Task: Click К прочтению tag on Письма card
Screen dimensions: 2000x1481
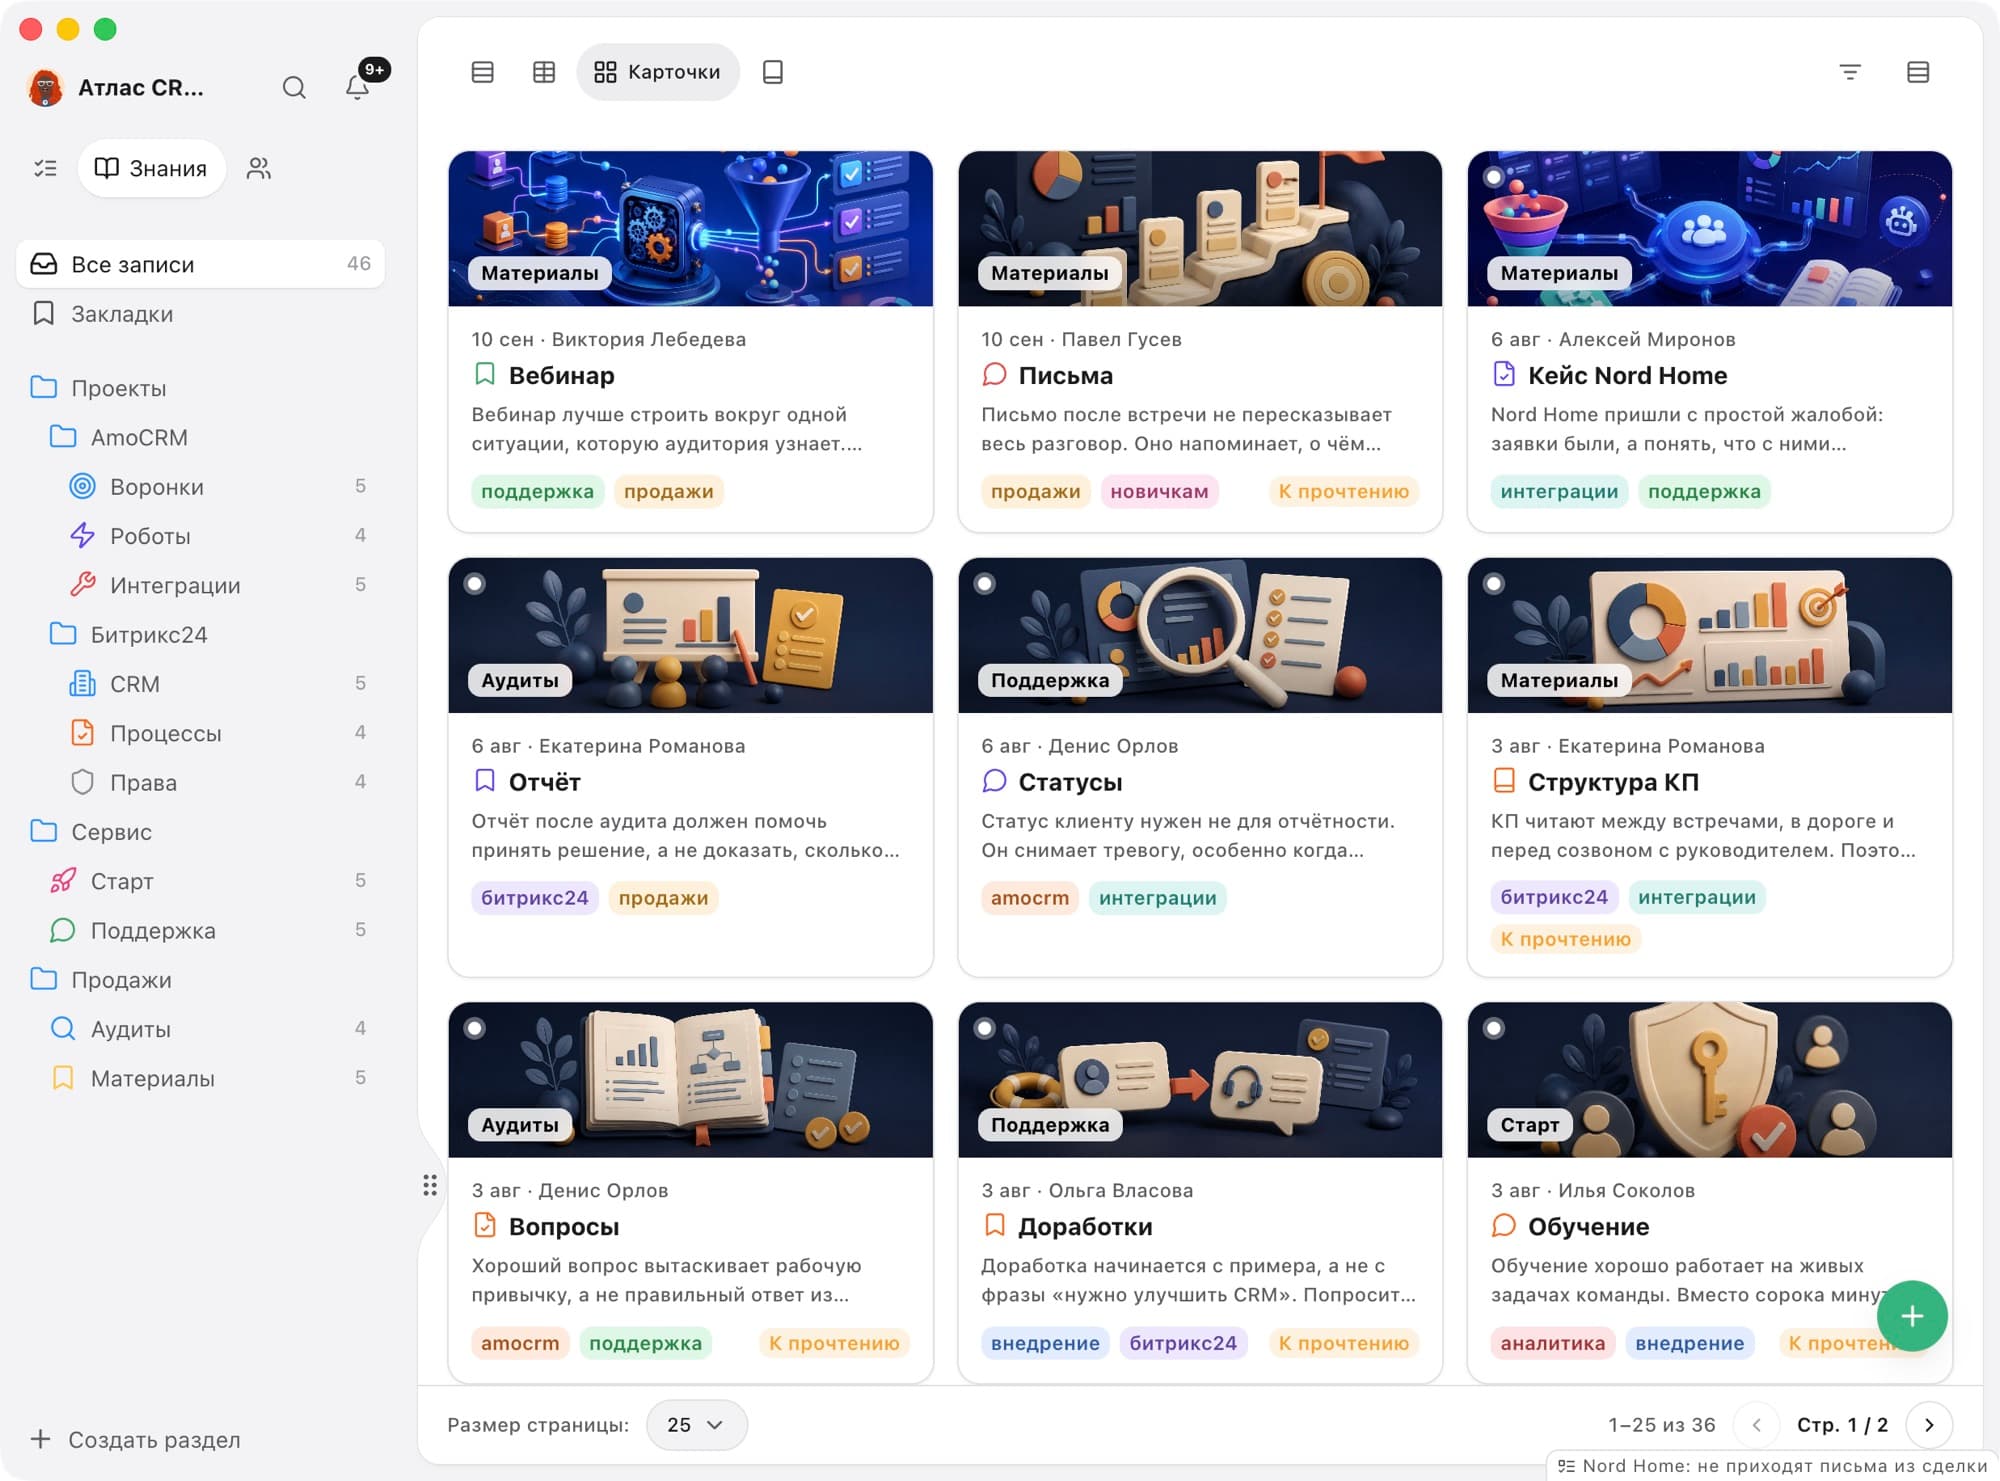Action: point(1343,491)
